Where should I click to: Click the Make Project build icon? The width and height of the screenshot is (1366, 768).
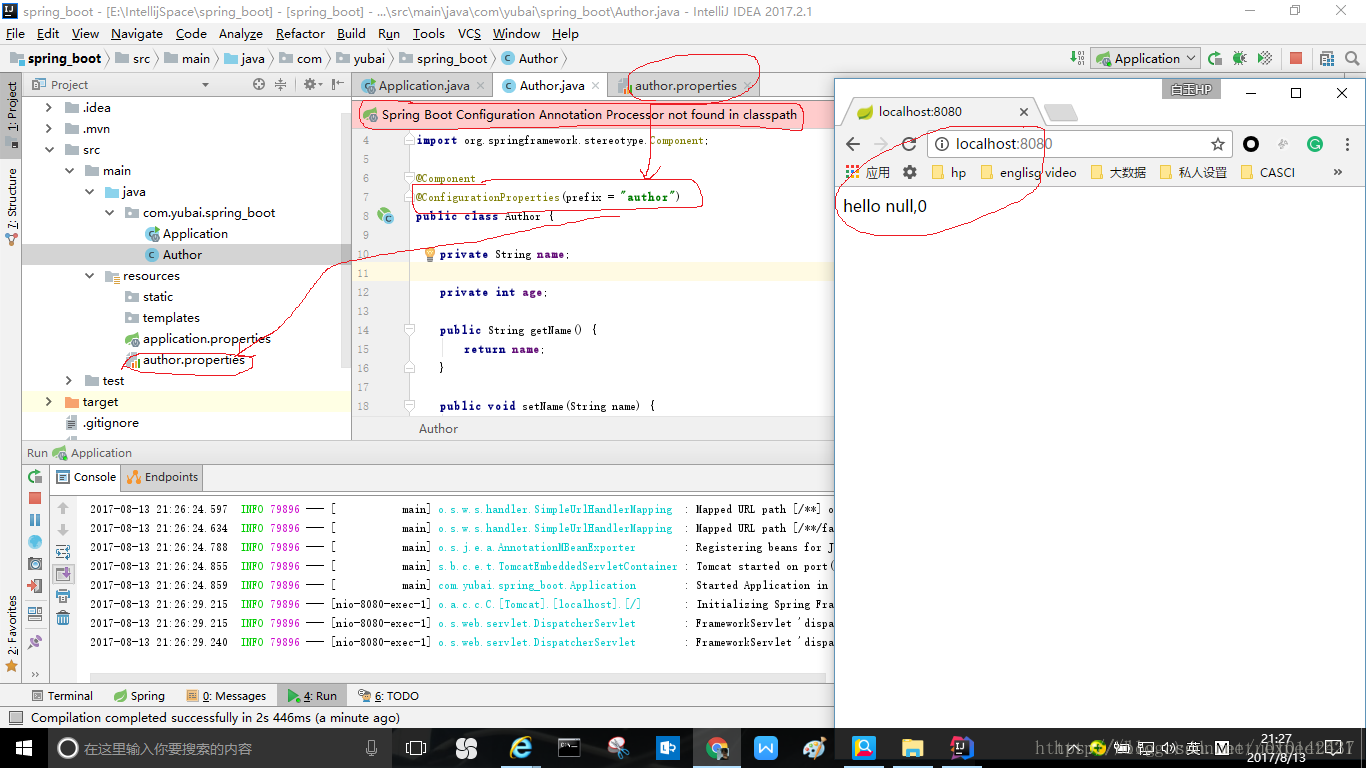click(1077, 59)
